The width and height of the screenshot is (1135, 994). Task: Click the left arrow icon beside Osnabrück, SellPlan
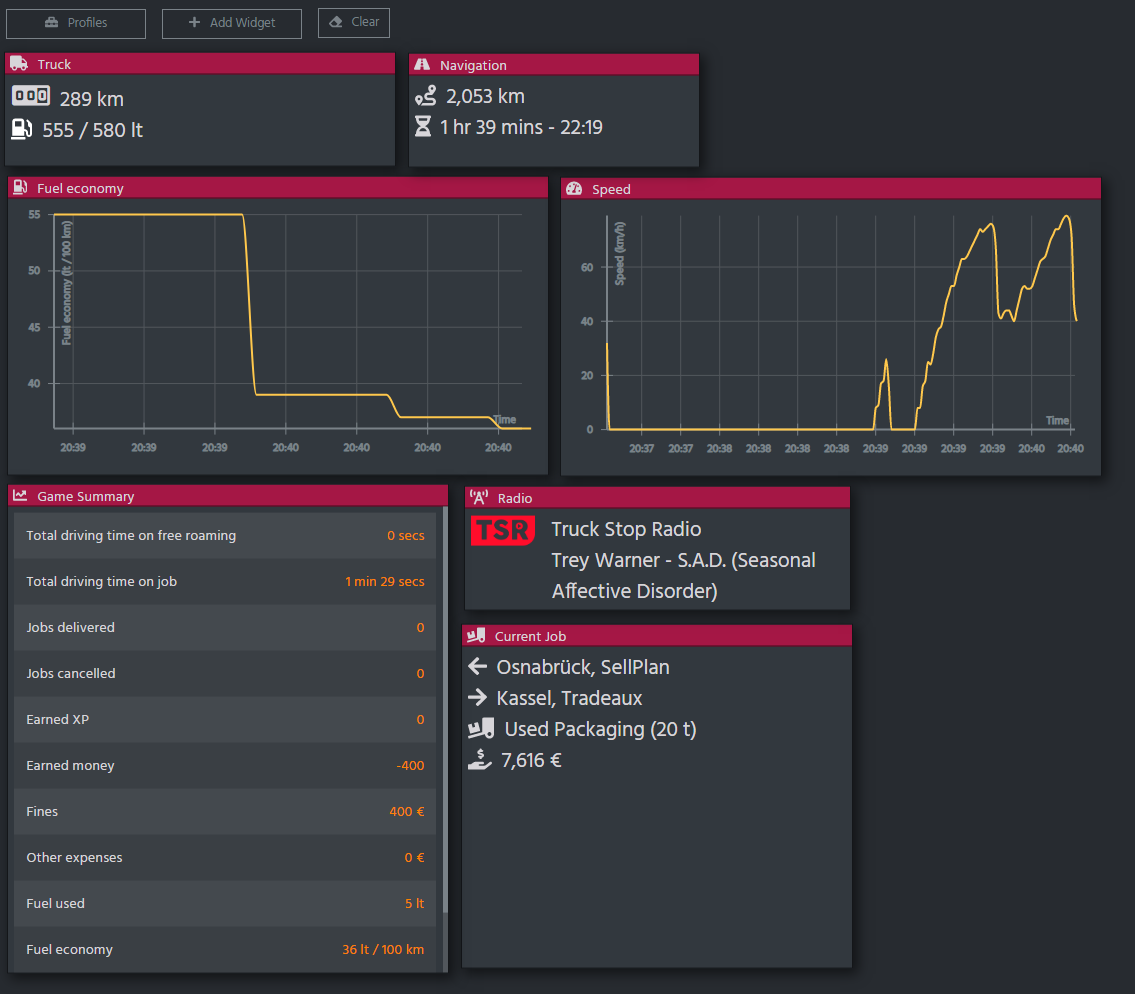tap(479, 666)
